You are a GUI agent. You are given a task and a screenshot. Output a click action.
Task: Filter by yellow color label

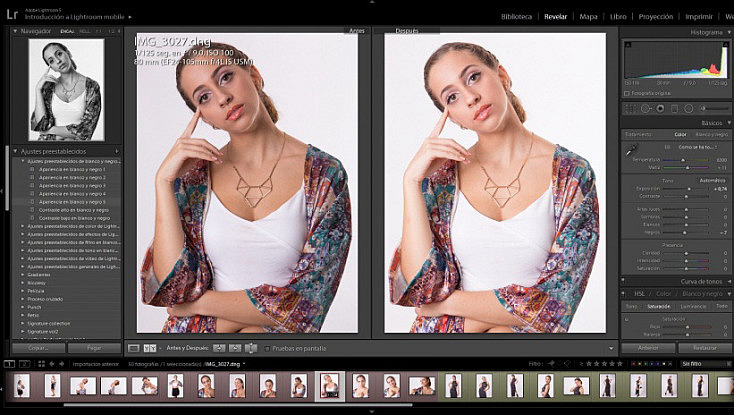pyautogui.click(x=640, y=364)
